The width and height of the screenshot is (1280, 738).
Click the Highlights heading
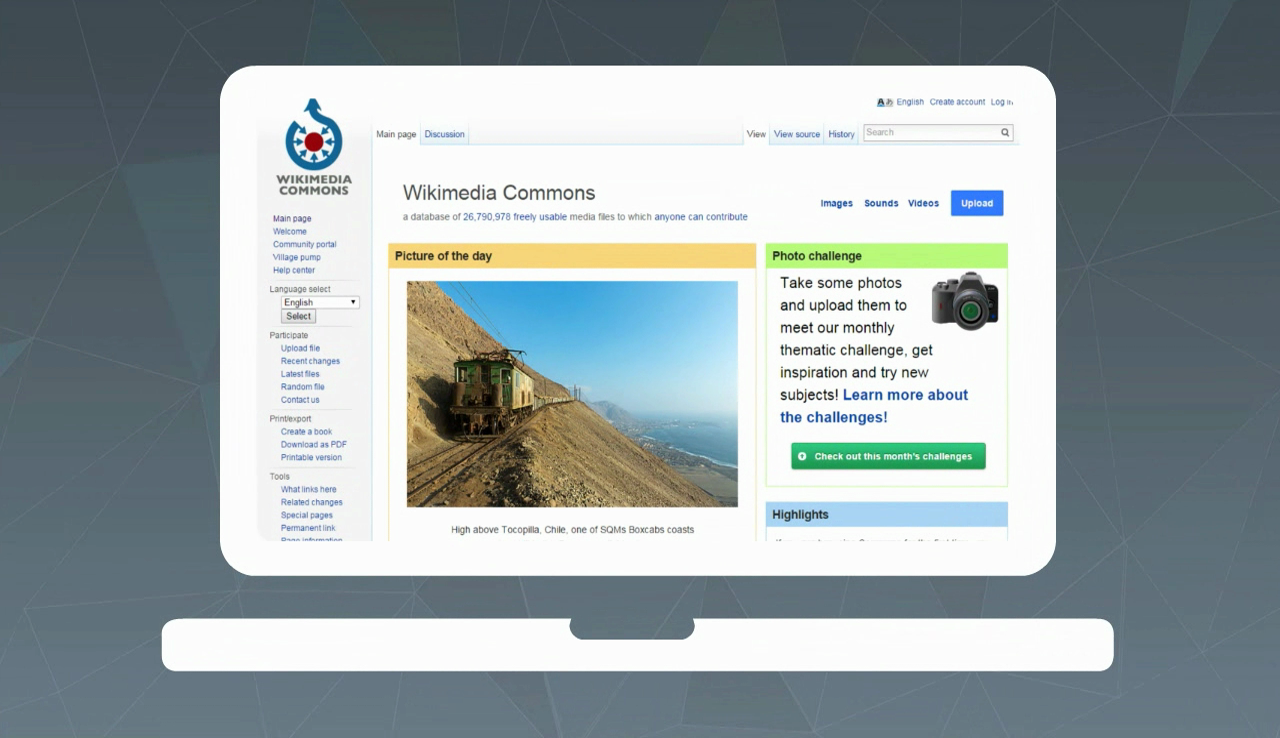(x=800, y=515)
